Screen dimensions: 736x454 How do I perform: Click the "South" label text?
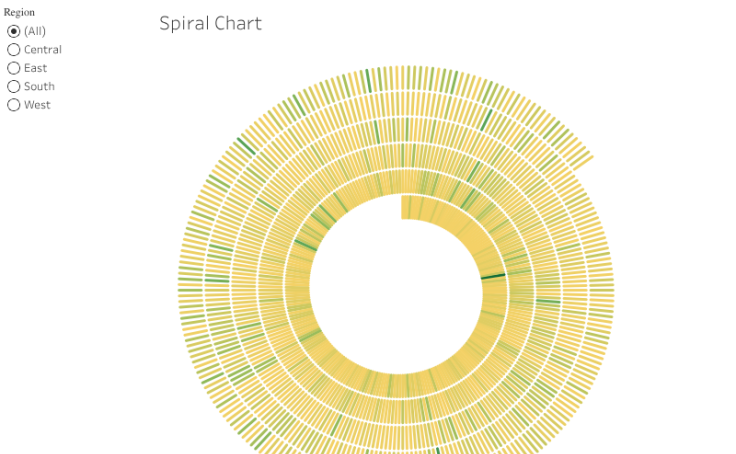click(x=39, y=86)
